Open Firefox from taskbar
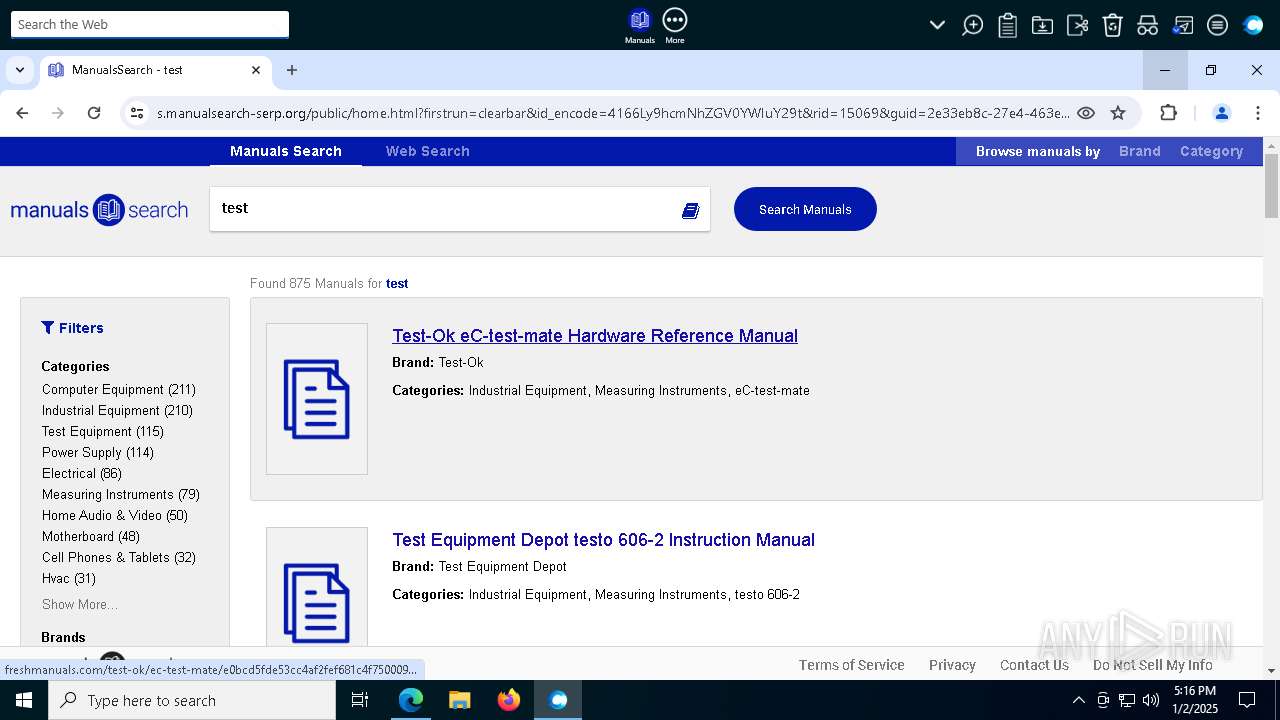The height and width of the screenshot is (720, 1280). pyautogui.click(x=509, y=700)
